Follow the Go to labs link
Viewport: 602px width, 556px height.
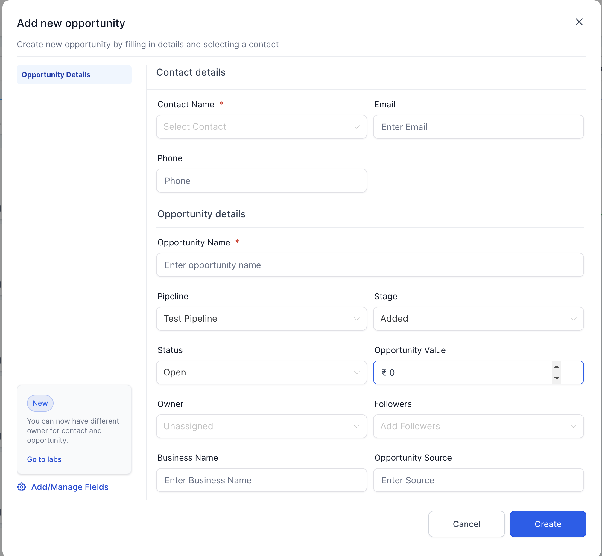point(44,459)
